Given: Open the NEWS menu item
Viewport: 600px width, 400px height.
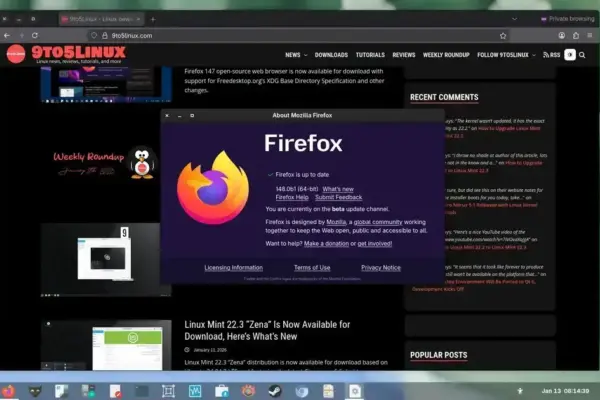Looking at the screenshot, I should [x=293, y=55].
